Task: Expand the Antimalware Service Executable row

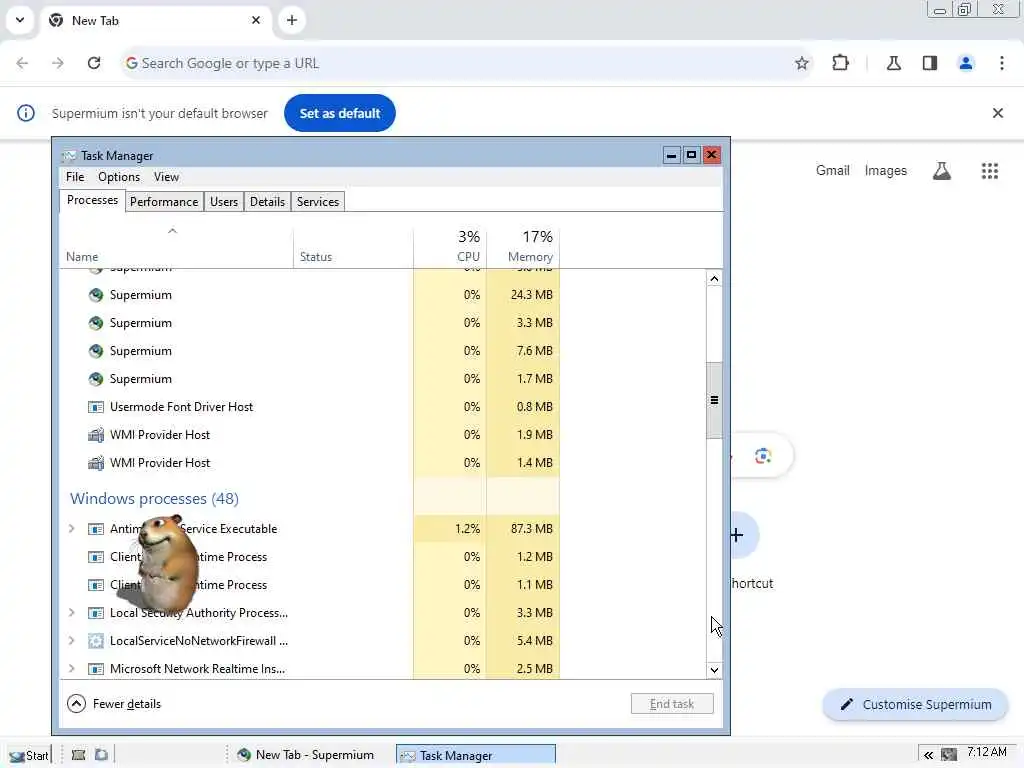Action: click(x=72, y=529)
